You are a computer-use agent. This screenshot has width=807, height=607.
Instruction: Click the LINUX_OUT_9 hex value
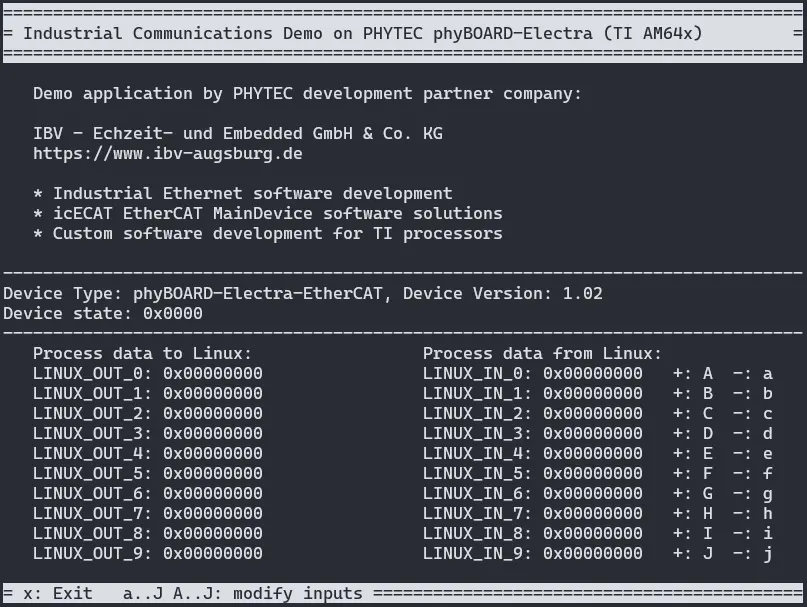(212, 553)
